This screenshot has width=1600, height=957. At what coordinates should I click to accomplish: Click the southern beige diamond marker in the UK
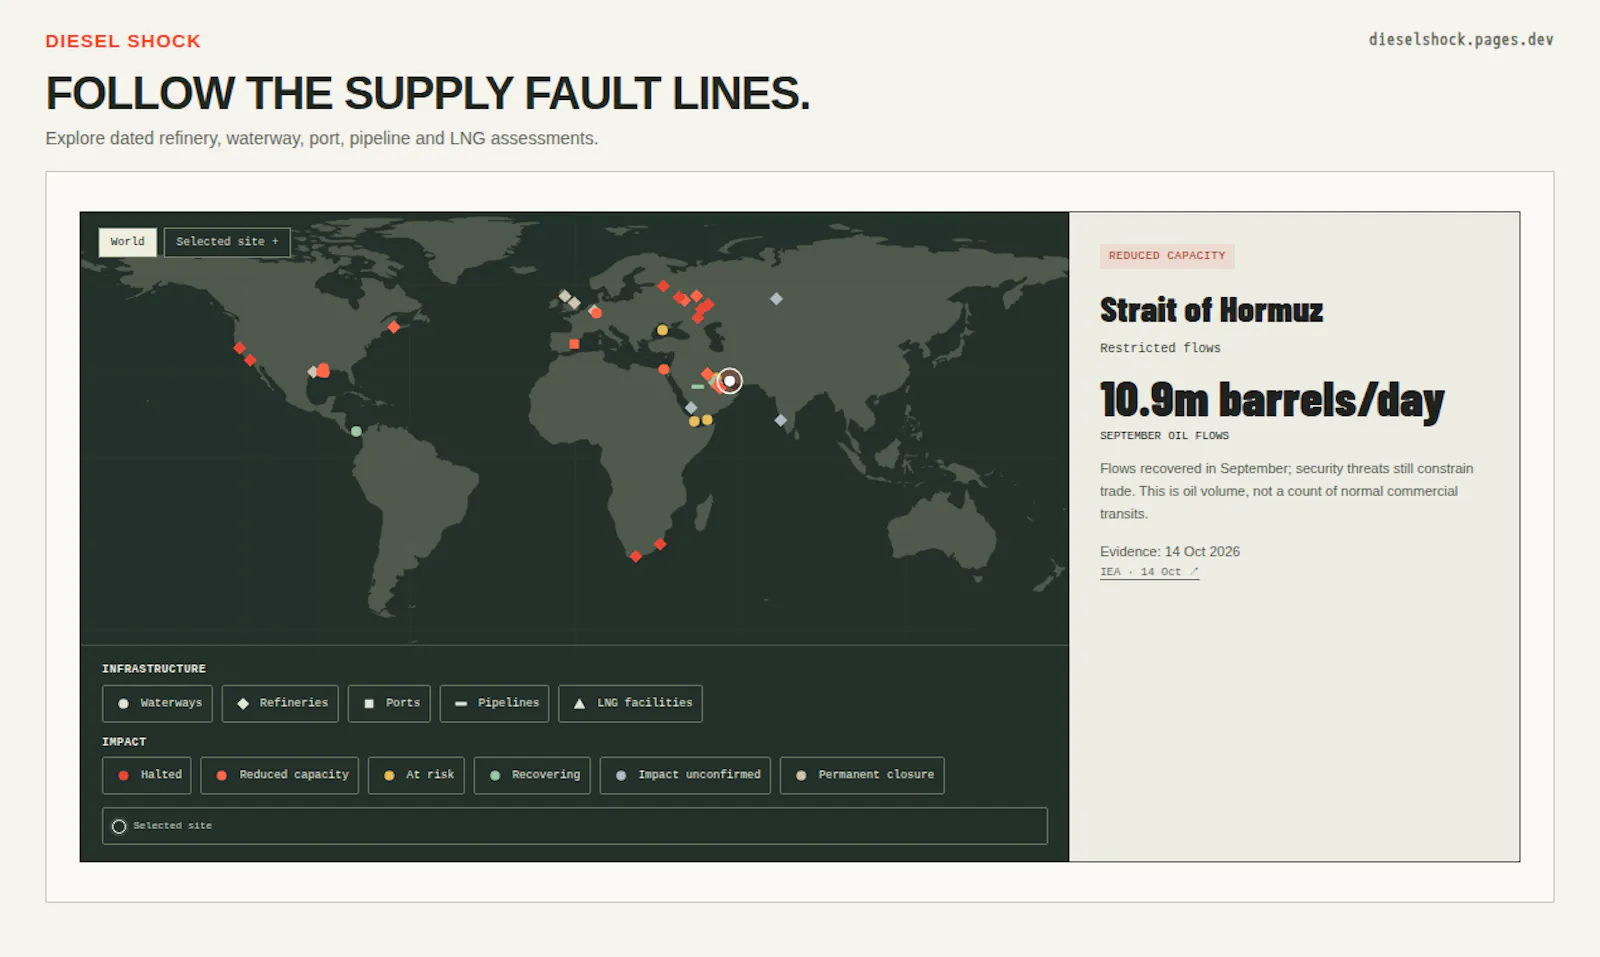tap(574, 303)
